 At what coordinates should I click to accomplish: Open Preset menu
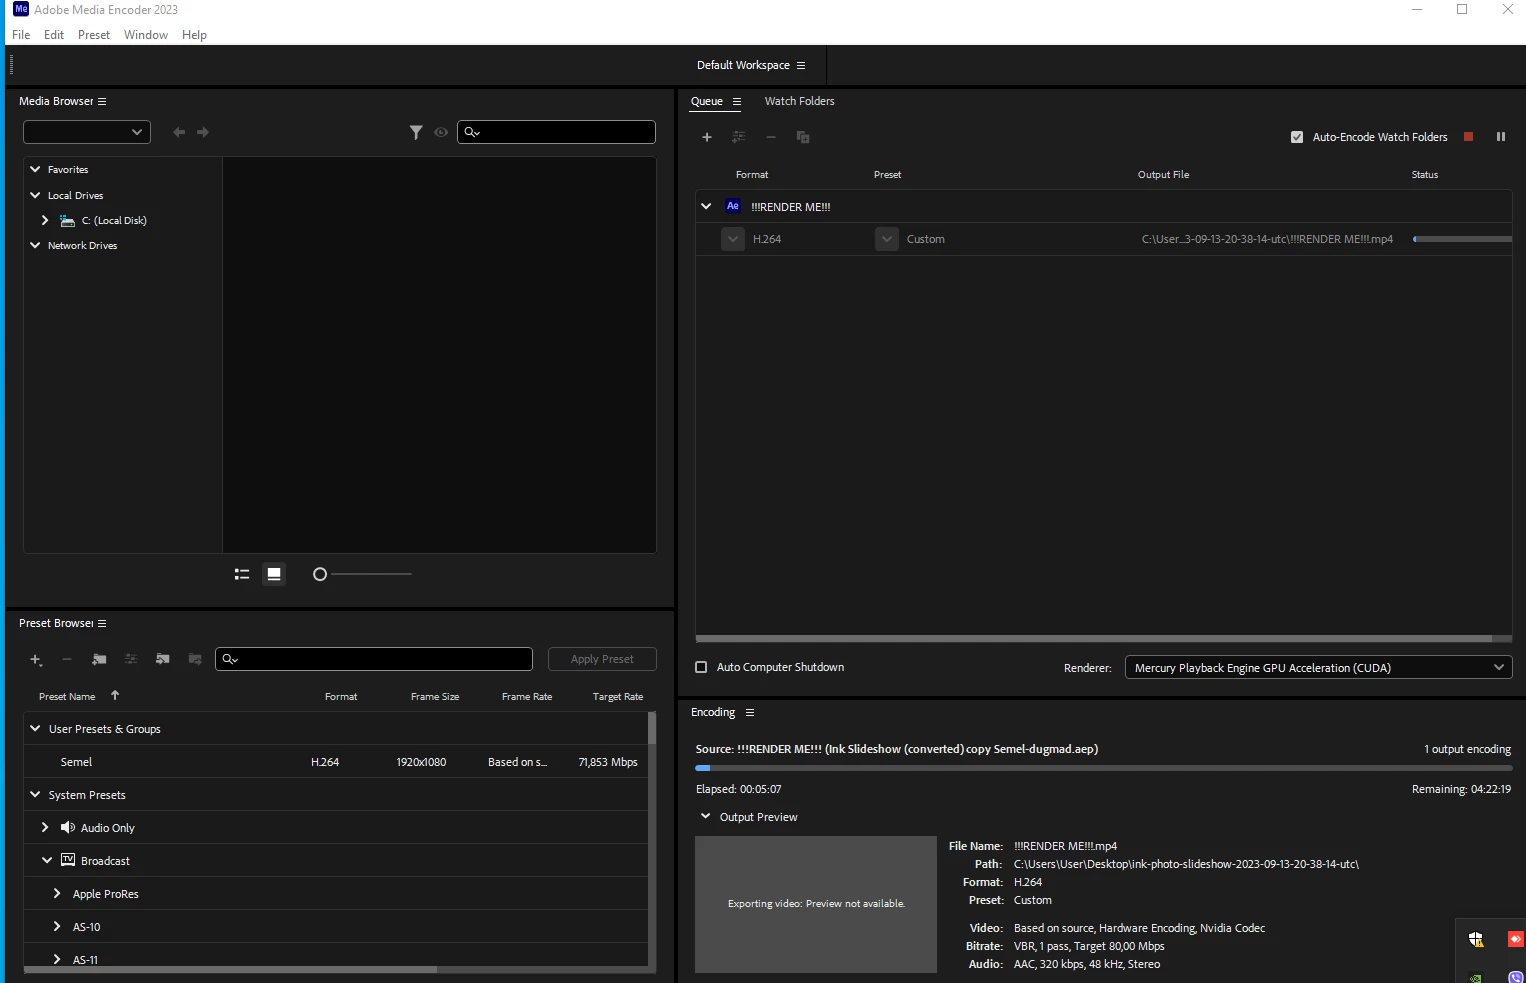click(94, 35)
